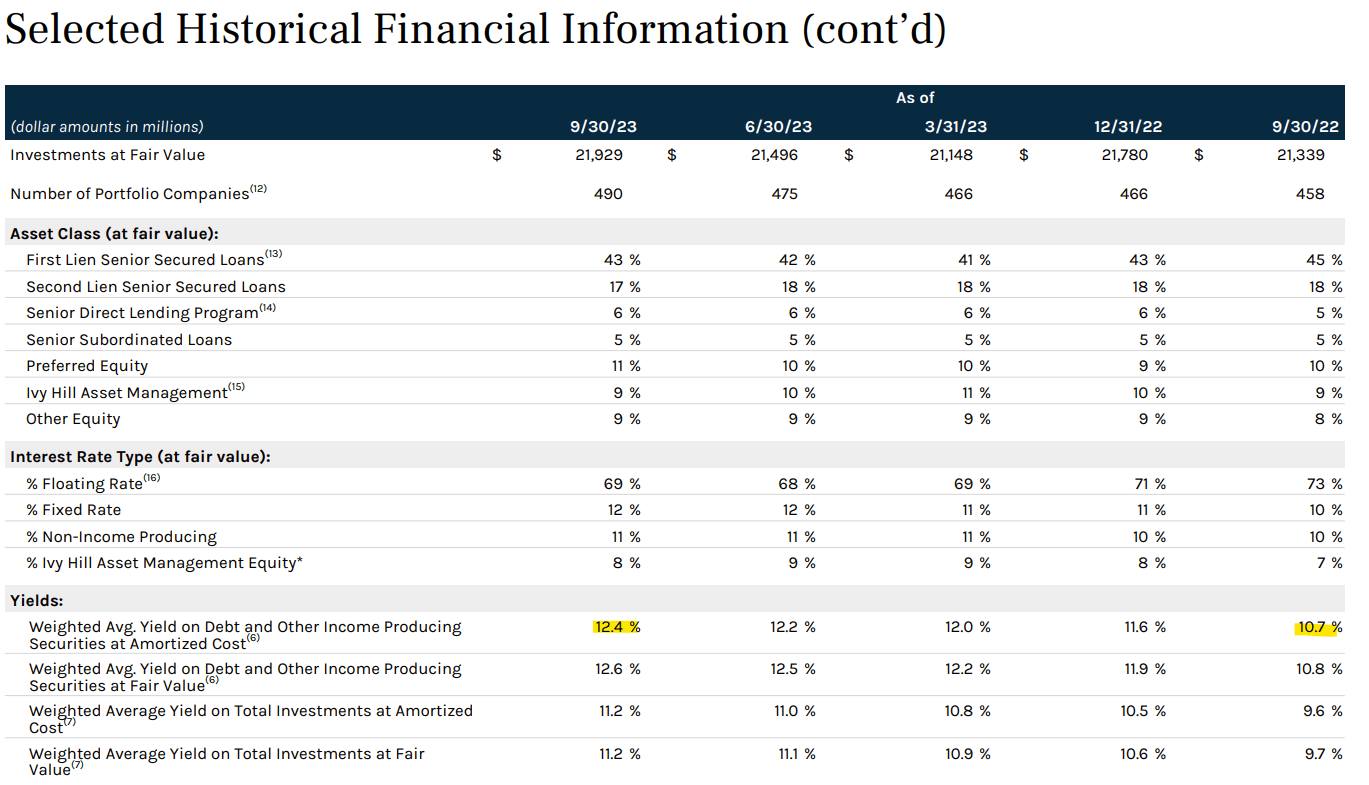Click Preferred Equity 9 % under 12/31/22
This screenshot has width=1369, height=785.
1152,366
